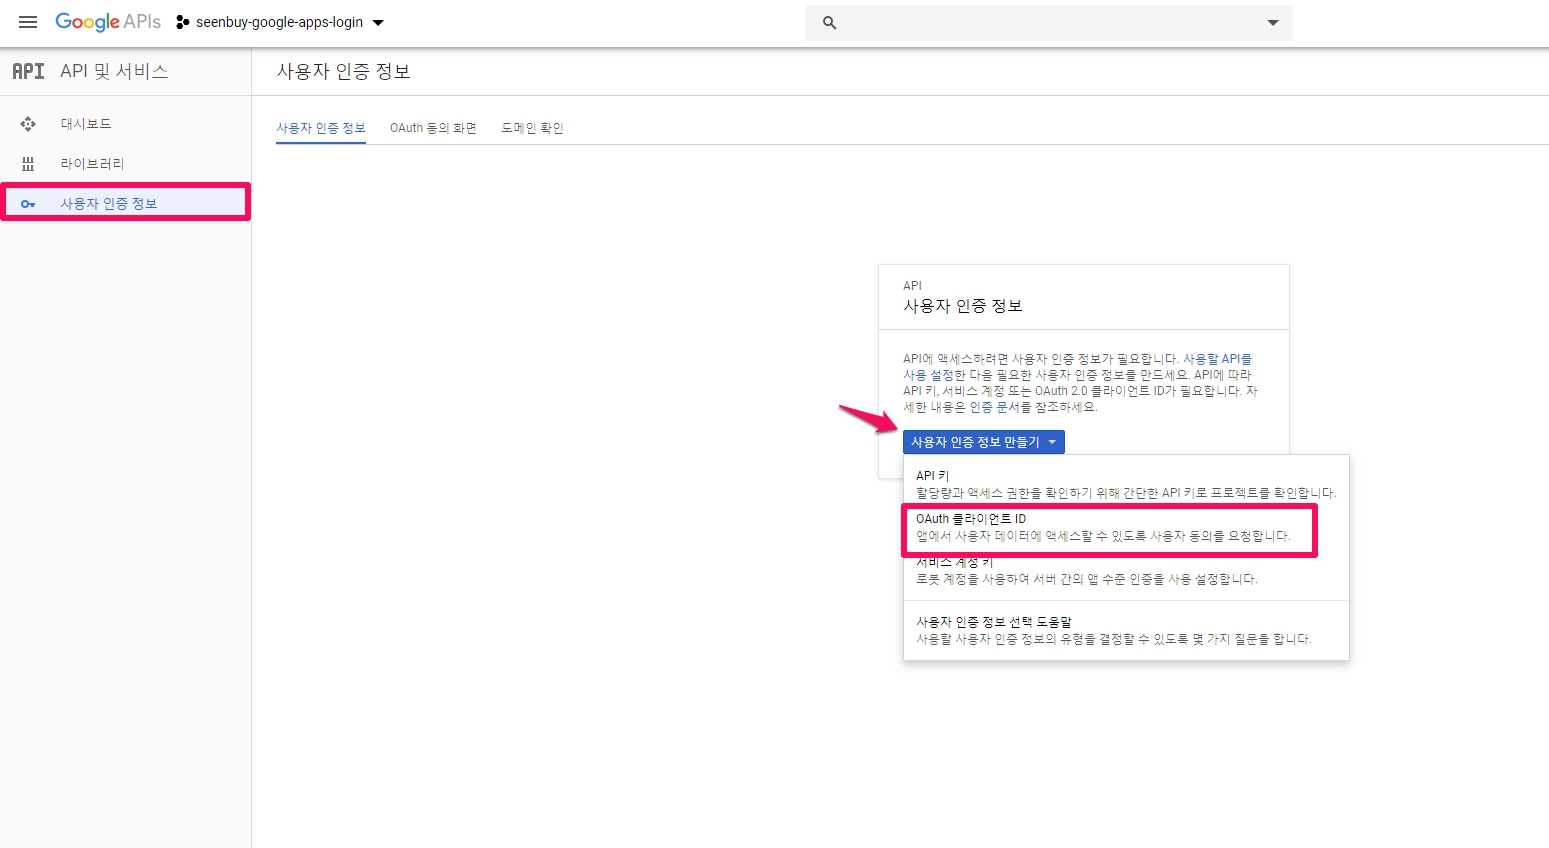Open 라이브러리 in the sidebar
1549x848 pixels.
(x=92, y=164)
